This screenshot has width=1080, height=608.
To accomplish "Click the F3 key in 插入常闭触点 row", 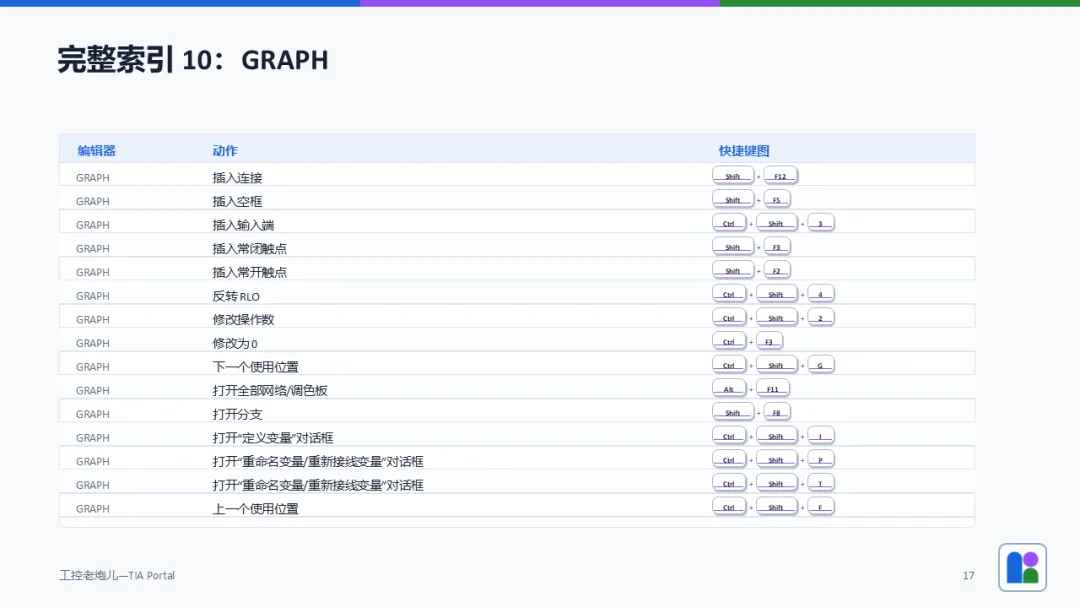I will point(776,247).
